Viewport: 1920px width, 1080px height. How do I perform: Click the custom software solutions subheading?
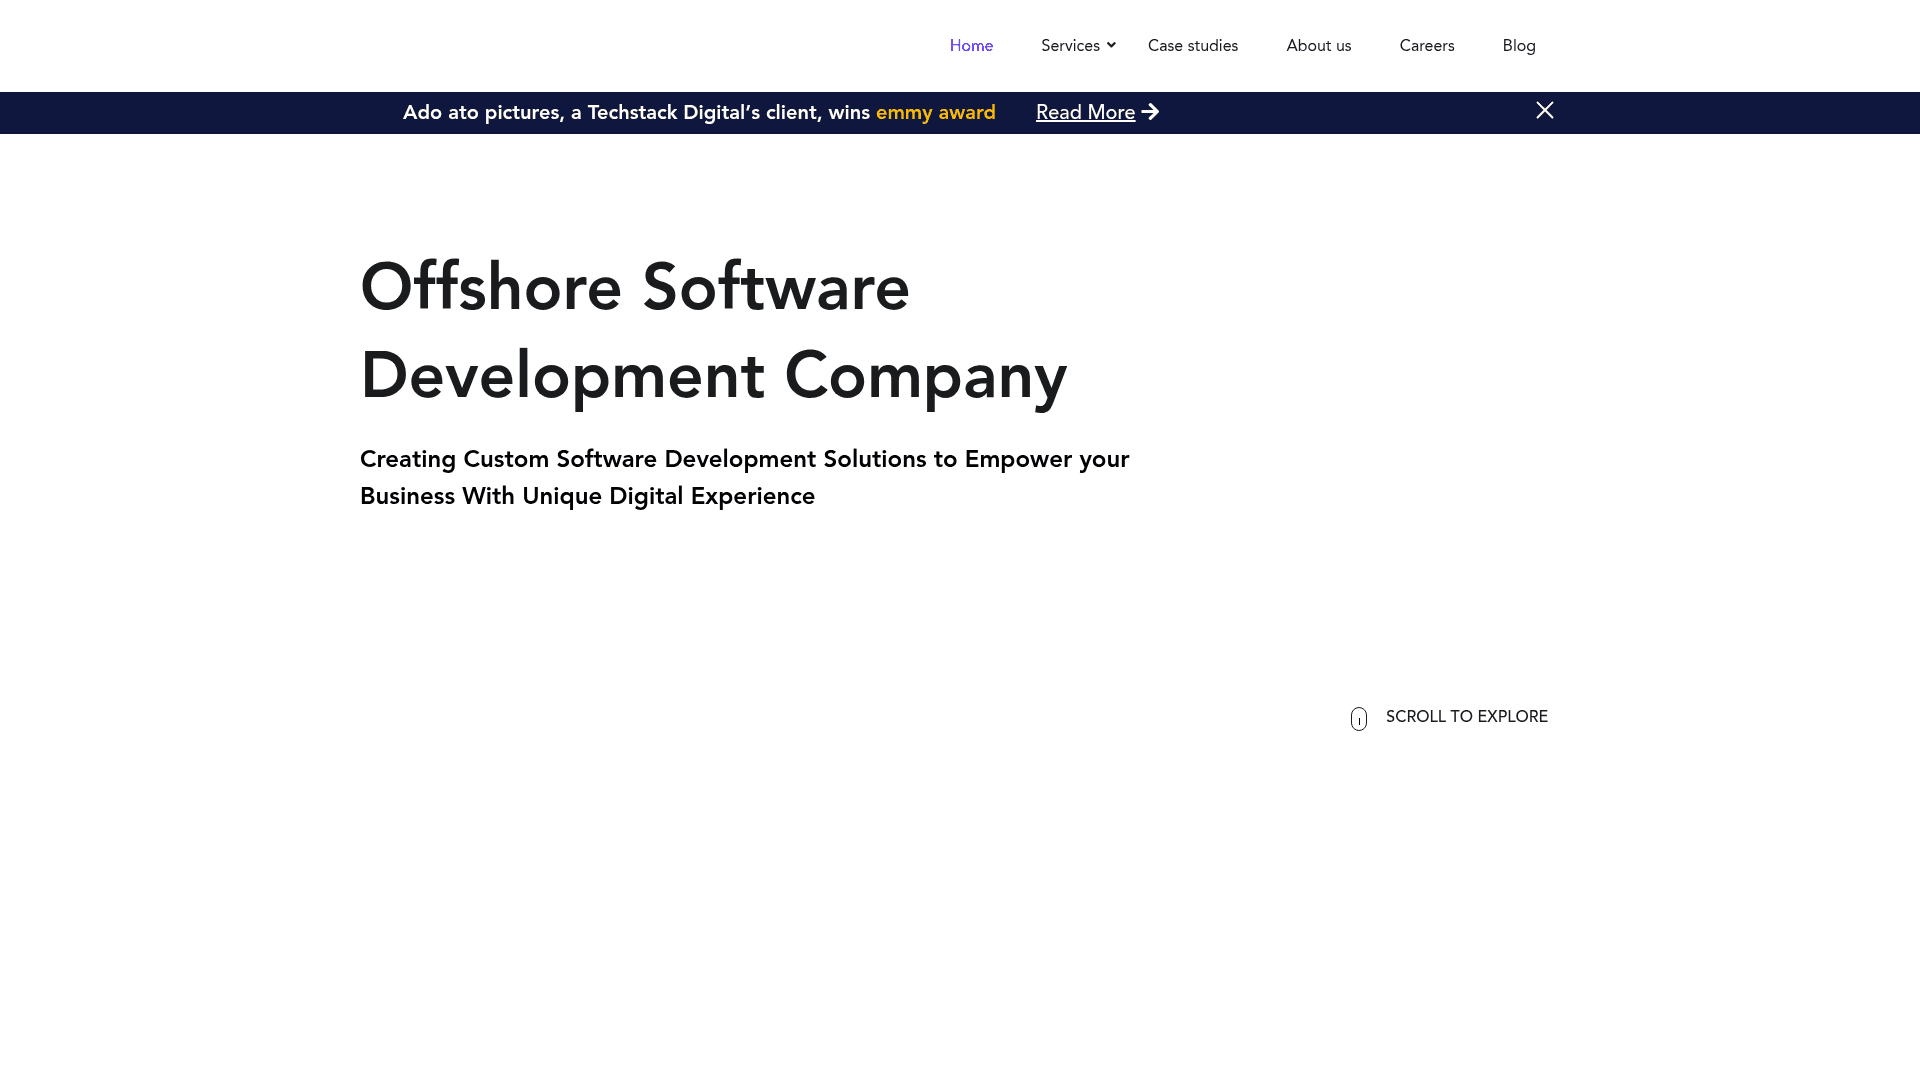pos(744,477)
